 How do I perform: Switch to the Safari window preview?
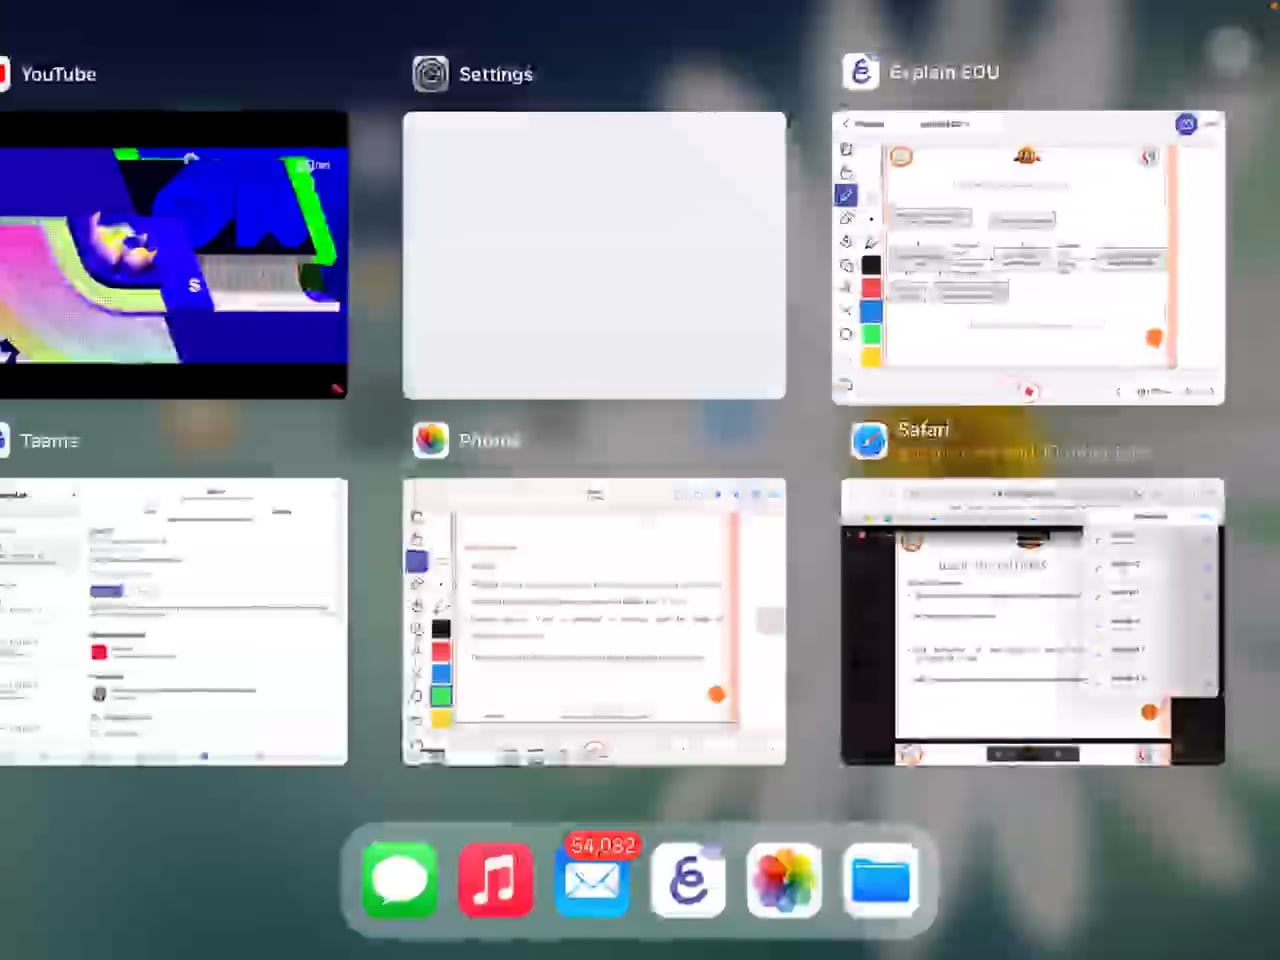[1032, 622]
